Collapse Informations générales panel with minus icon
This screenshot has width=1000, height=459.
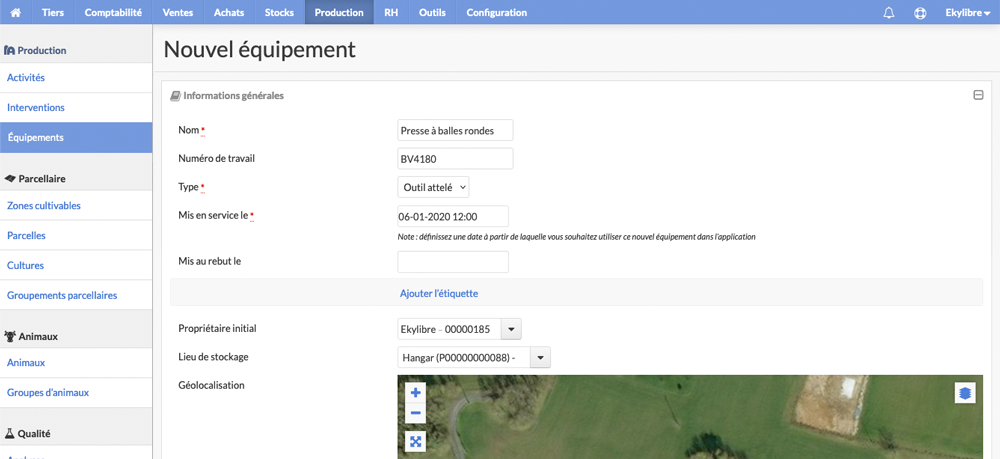(x=978, y=95)
